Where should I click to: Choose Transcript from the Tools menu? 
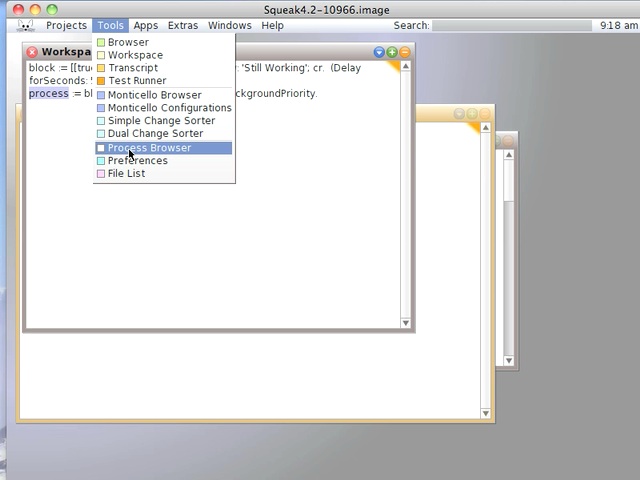[164, 68]
